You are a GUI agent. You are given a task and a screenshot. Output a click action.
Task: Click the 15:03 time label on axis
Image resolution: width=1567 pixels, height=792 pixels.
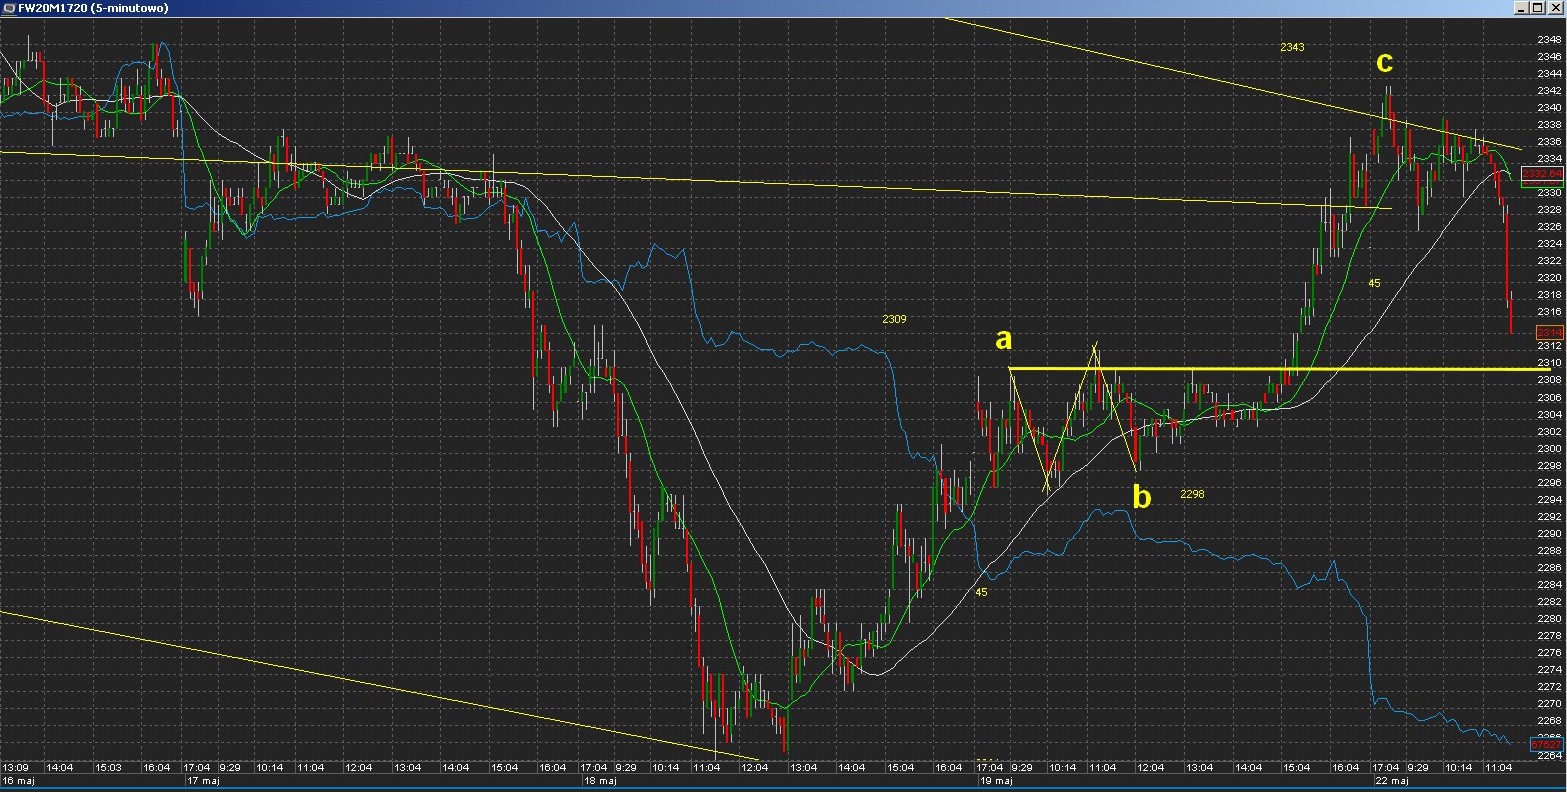point(108,767)
